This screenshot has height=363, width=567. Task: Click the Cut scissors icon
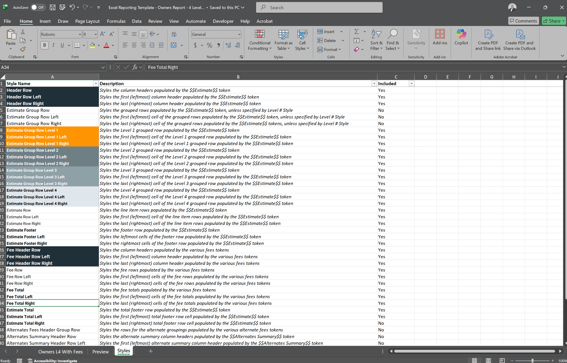click(x=23, y=32)
